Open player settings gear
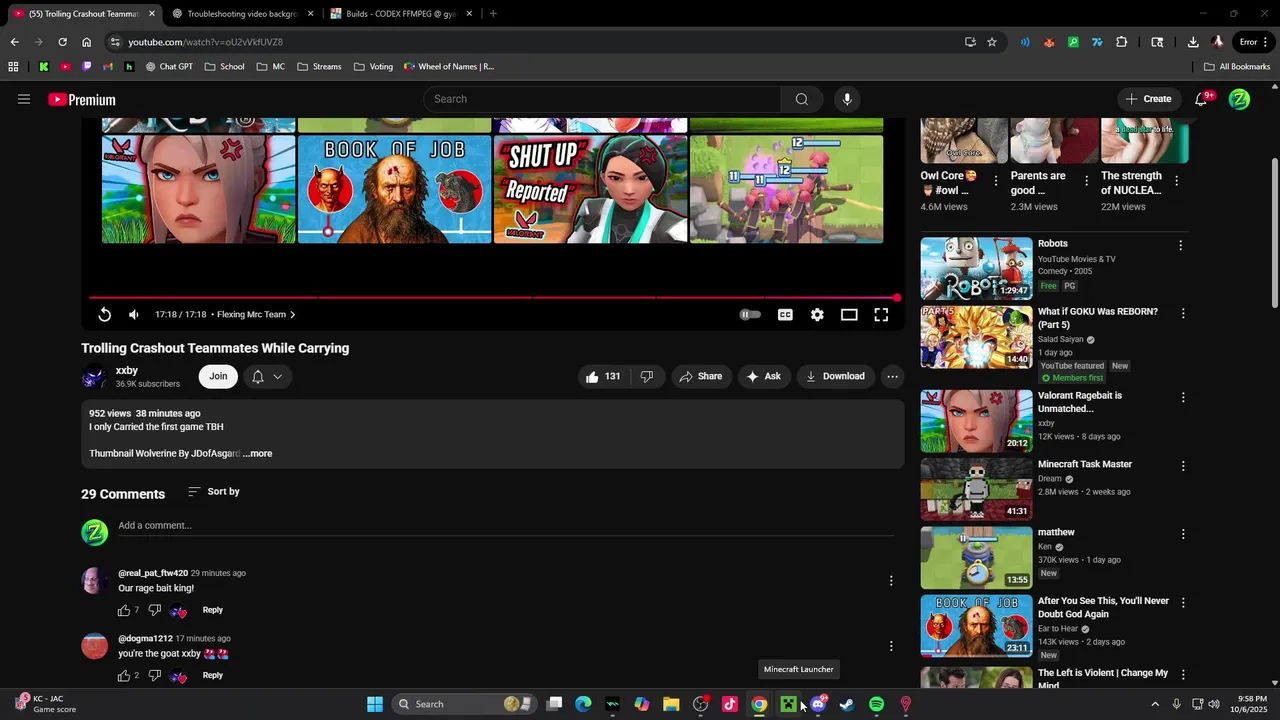Image resolution: width=1280 pixels, height=720 pixels. (x=817, y=314)
